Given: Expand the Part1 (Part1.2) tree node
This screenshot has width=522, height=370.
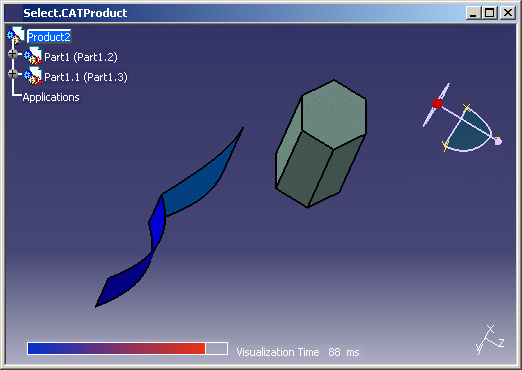Looking at the screenshot, I should [13, 53].
